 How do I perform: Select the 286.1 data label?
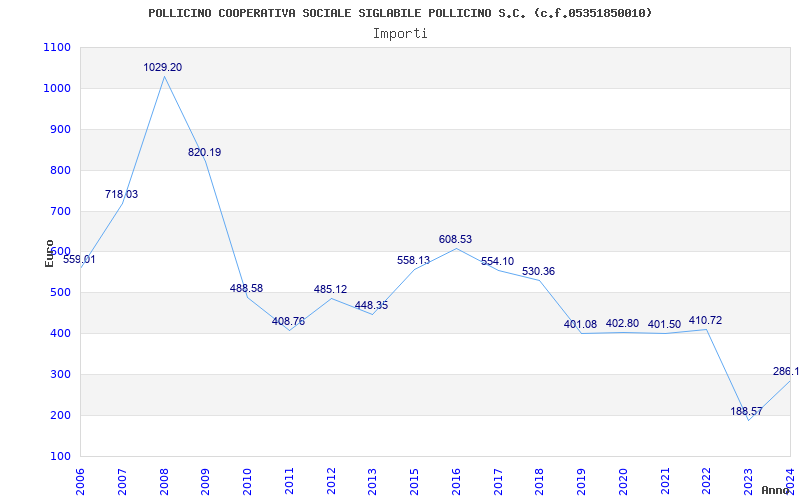click(786, 371)
